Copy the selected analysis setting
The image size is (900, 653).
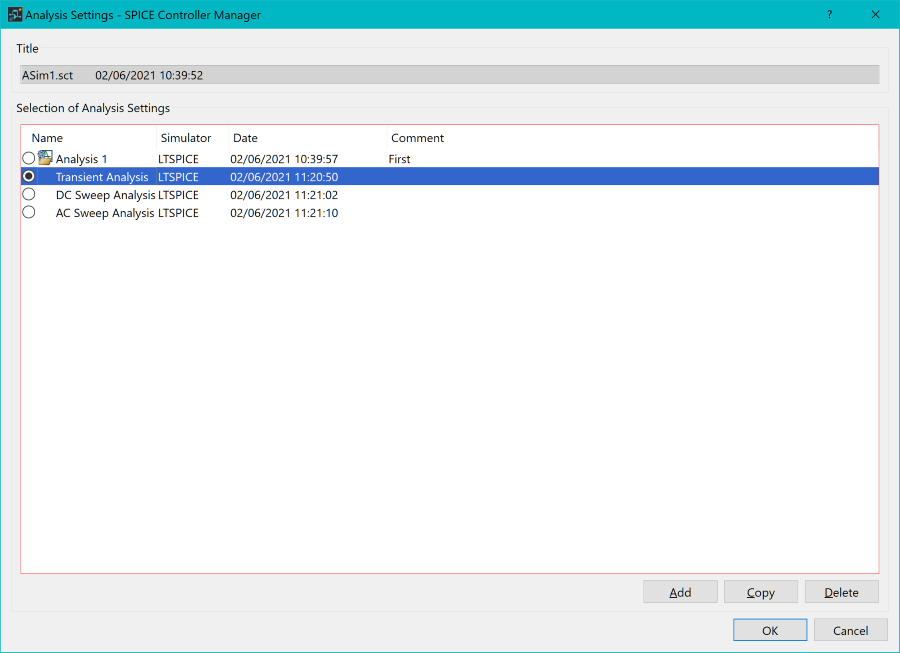pyautogui.click(x=760, y=592)
